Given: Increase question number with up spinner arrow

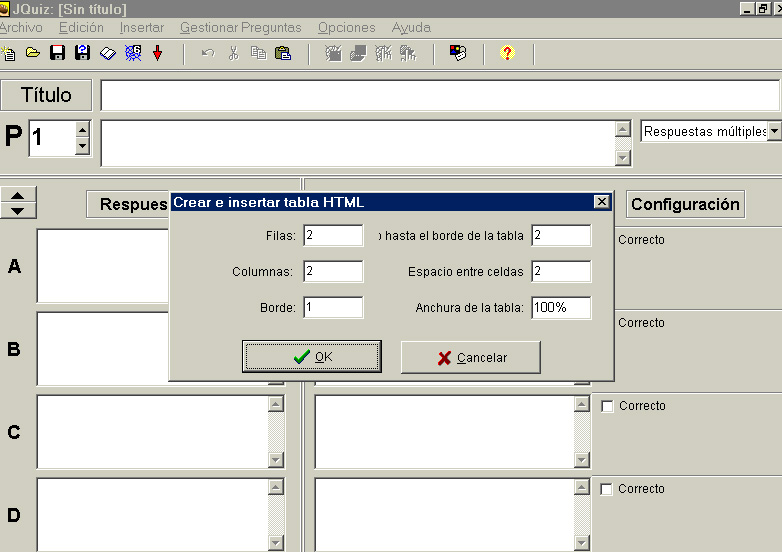Looking at the screenshot, I should [x=82, y=129].
